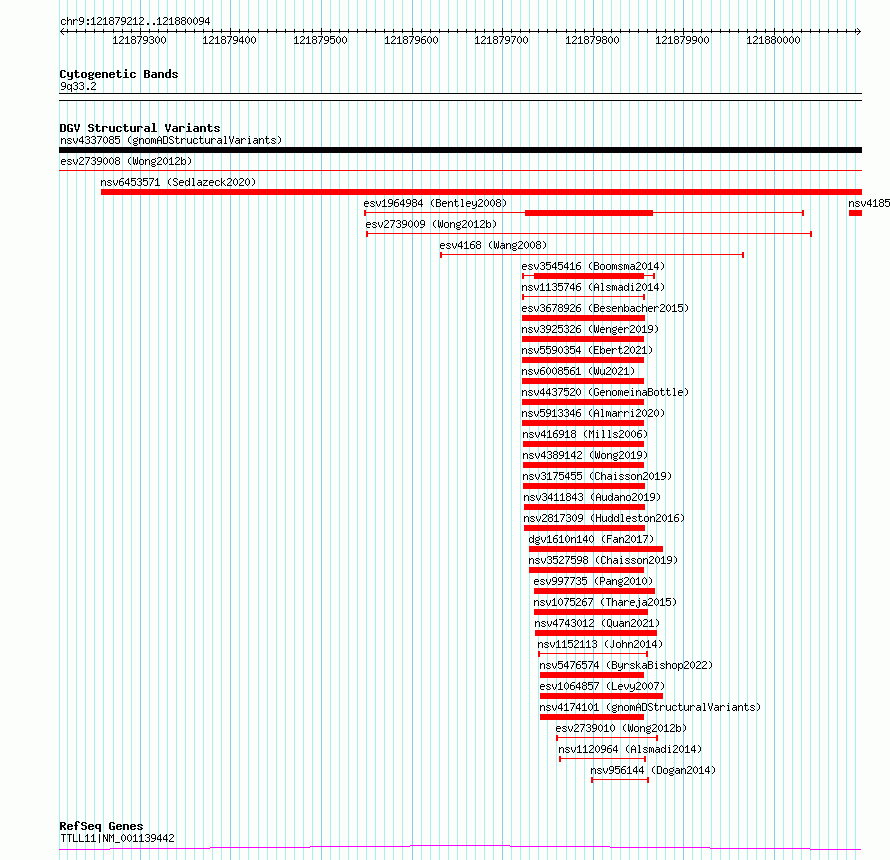Click nsv4389142 (Wong2019) label
Image resolution: width=890 pixels, height=860 pixels.
click(585, 455)
